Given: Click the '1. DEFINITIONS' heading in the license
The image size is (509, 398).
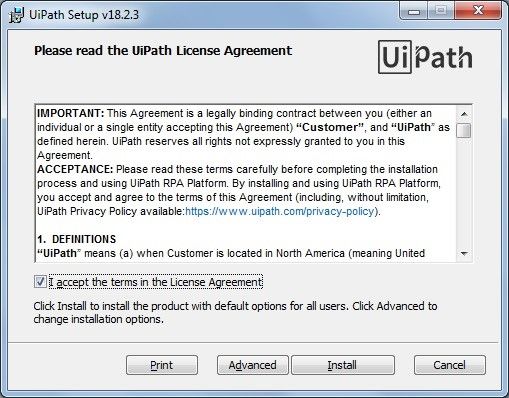Looking at the screenshot, I should coord(77,239).
